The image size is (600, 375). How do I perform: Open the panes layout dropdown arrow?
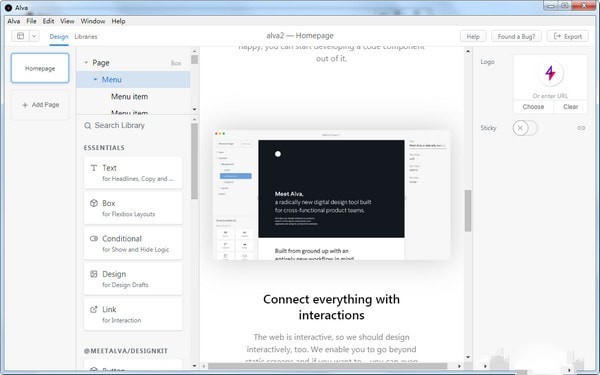(34, 36)
